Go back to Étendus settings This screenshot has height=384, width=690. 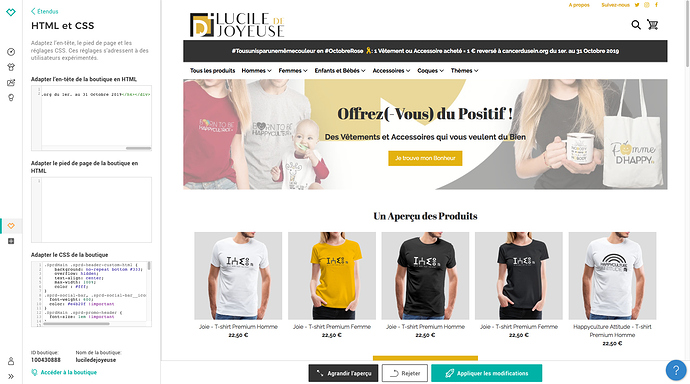click(44, 11)
